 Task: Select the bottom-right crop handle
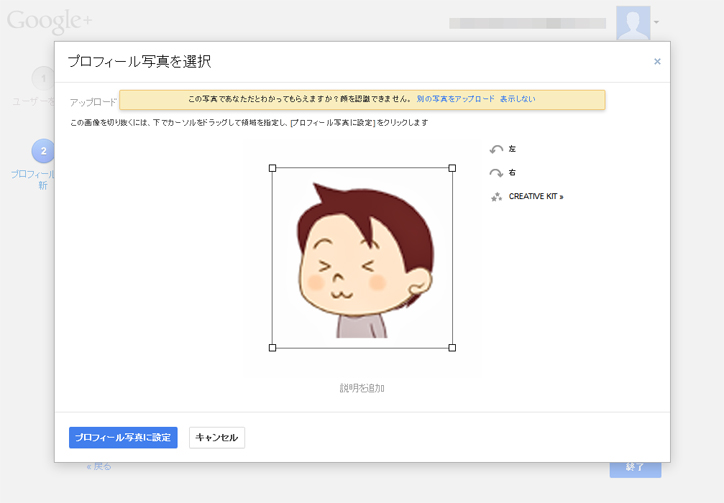coord(452,347)
